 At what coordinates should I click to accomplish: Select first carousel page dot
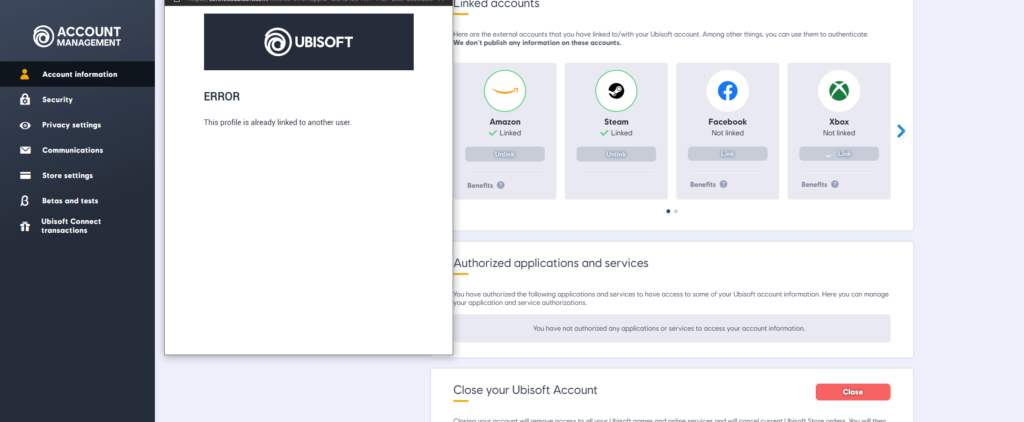pos(667,211)
